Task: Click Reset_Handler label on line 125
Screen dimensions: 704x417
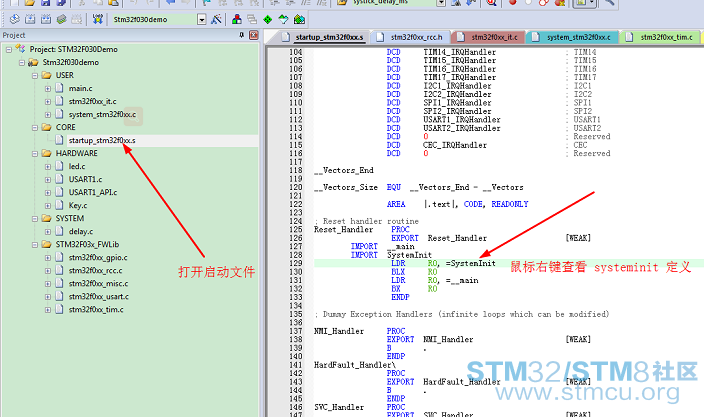Action: click(343, 229)
